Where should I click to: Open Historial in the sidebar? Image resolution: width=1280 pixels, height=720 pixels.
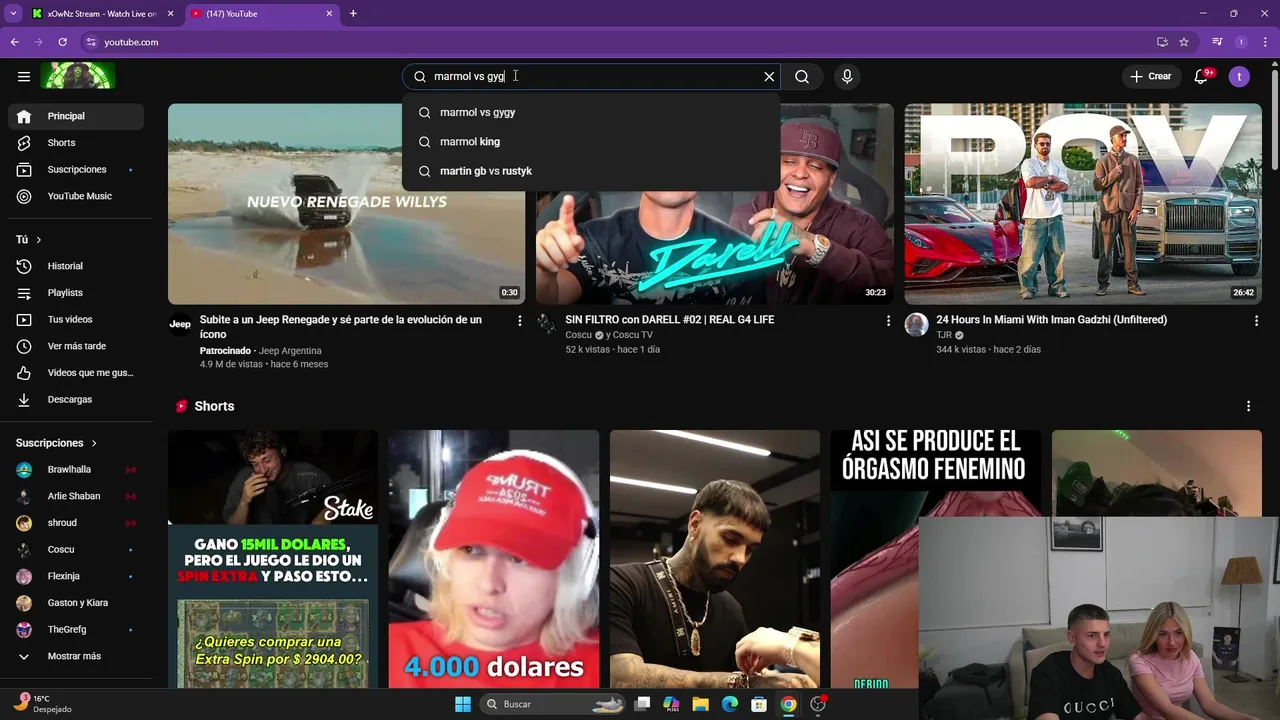(x=76, y=266)
